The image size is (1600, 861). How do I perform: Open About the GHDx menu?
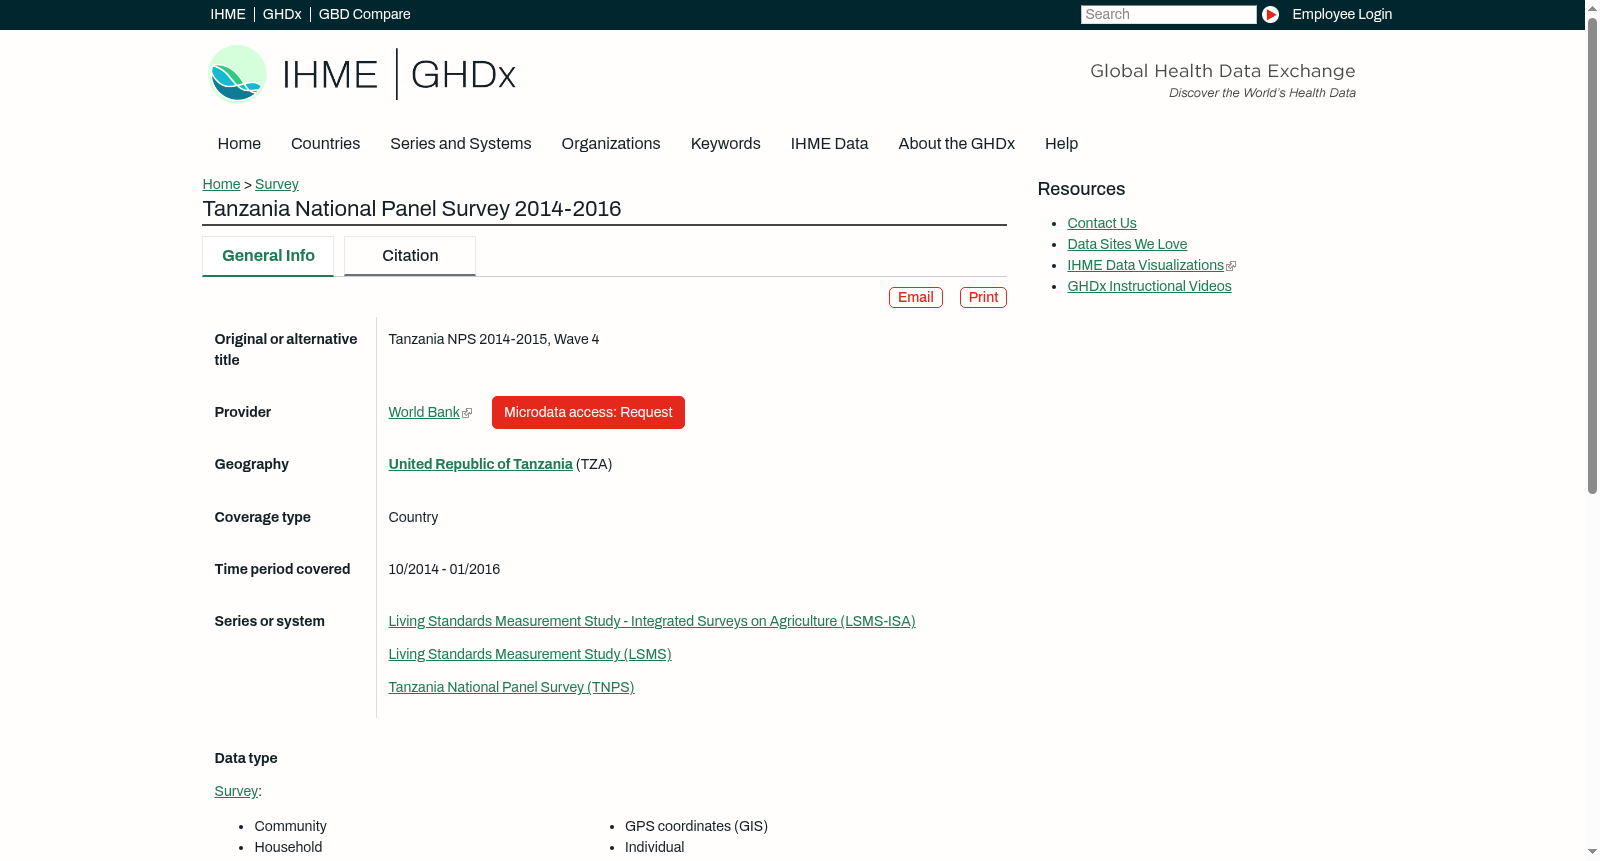[957, 144]
